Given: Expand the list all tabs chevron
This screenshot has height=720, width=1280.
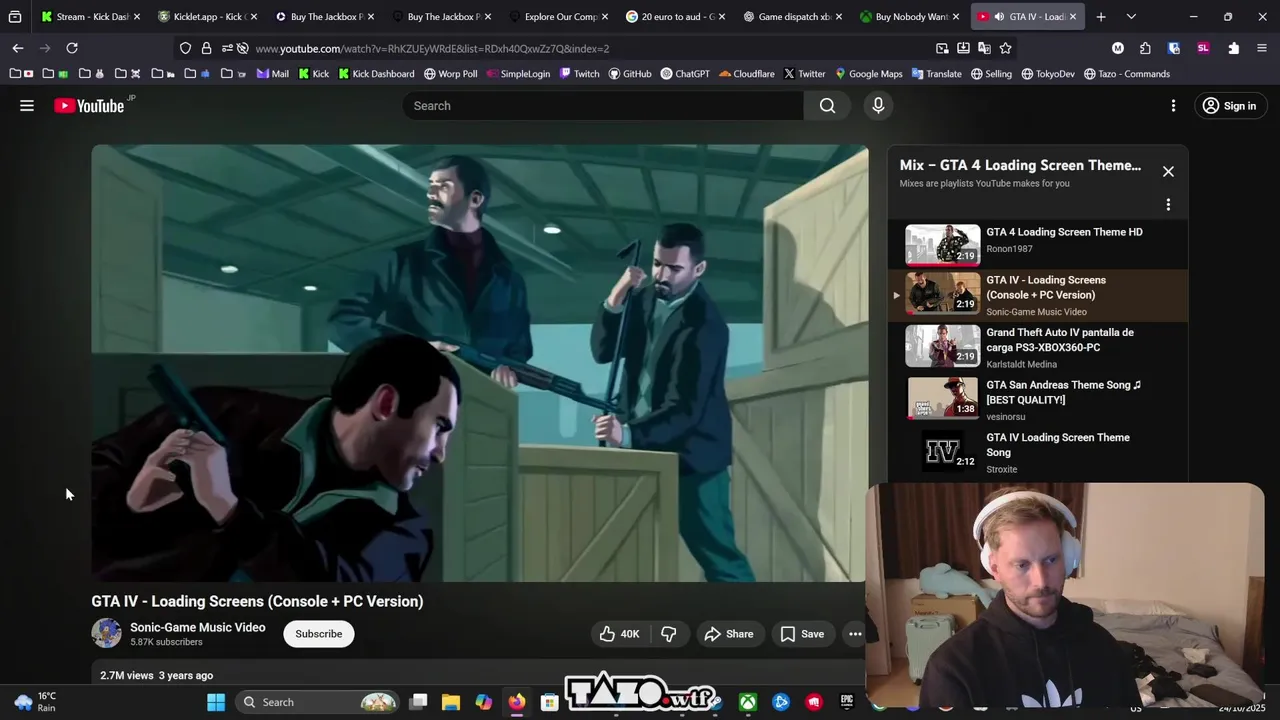Looking at the screenshot, I should (x=1131, y=17).
